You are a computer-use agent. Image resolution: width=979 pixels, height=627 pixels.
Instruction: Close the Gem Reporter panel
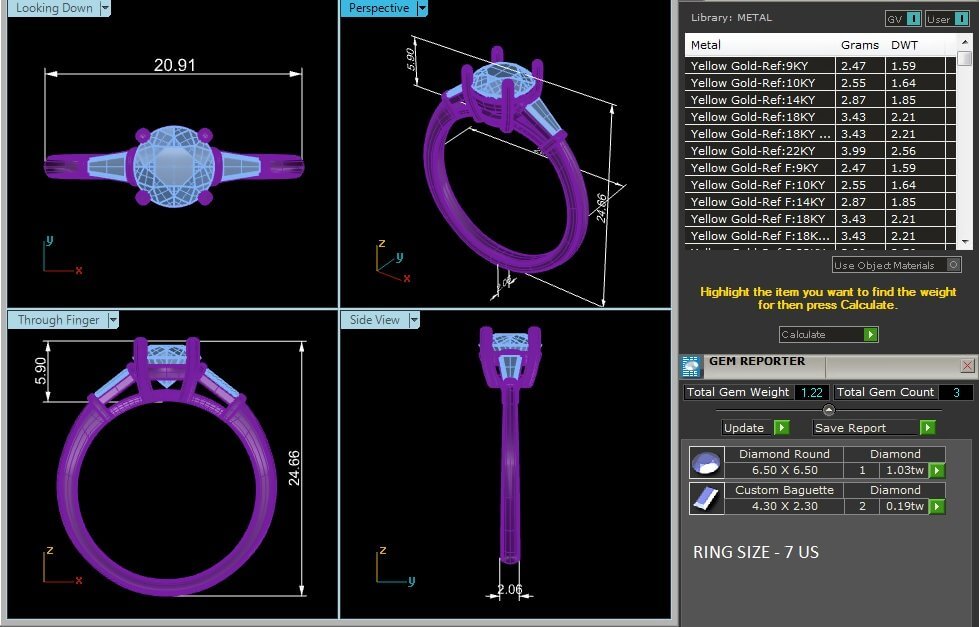[x=967, y=365]
